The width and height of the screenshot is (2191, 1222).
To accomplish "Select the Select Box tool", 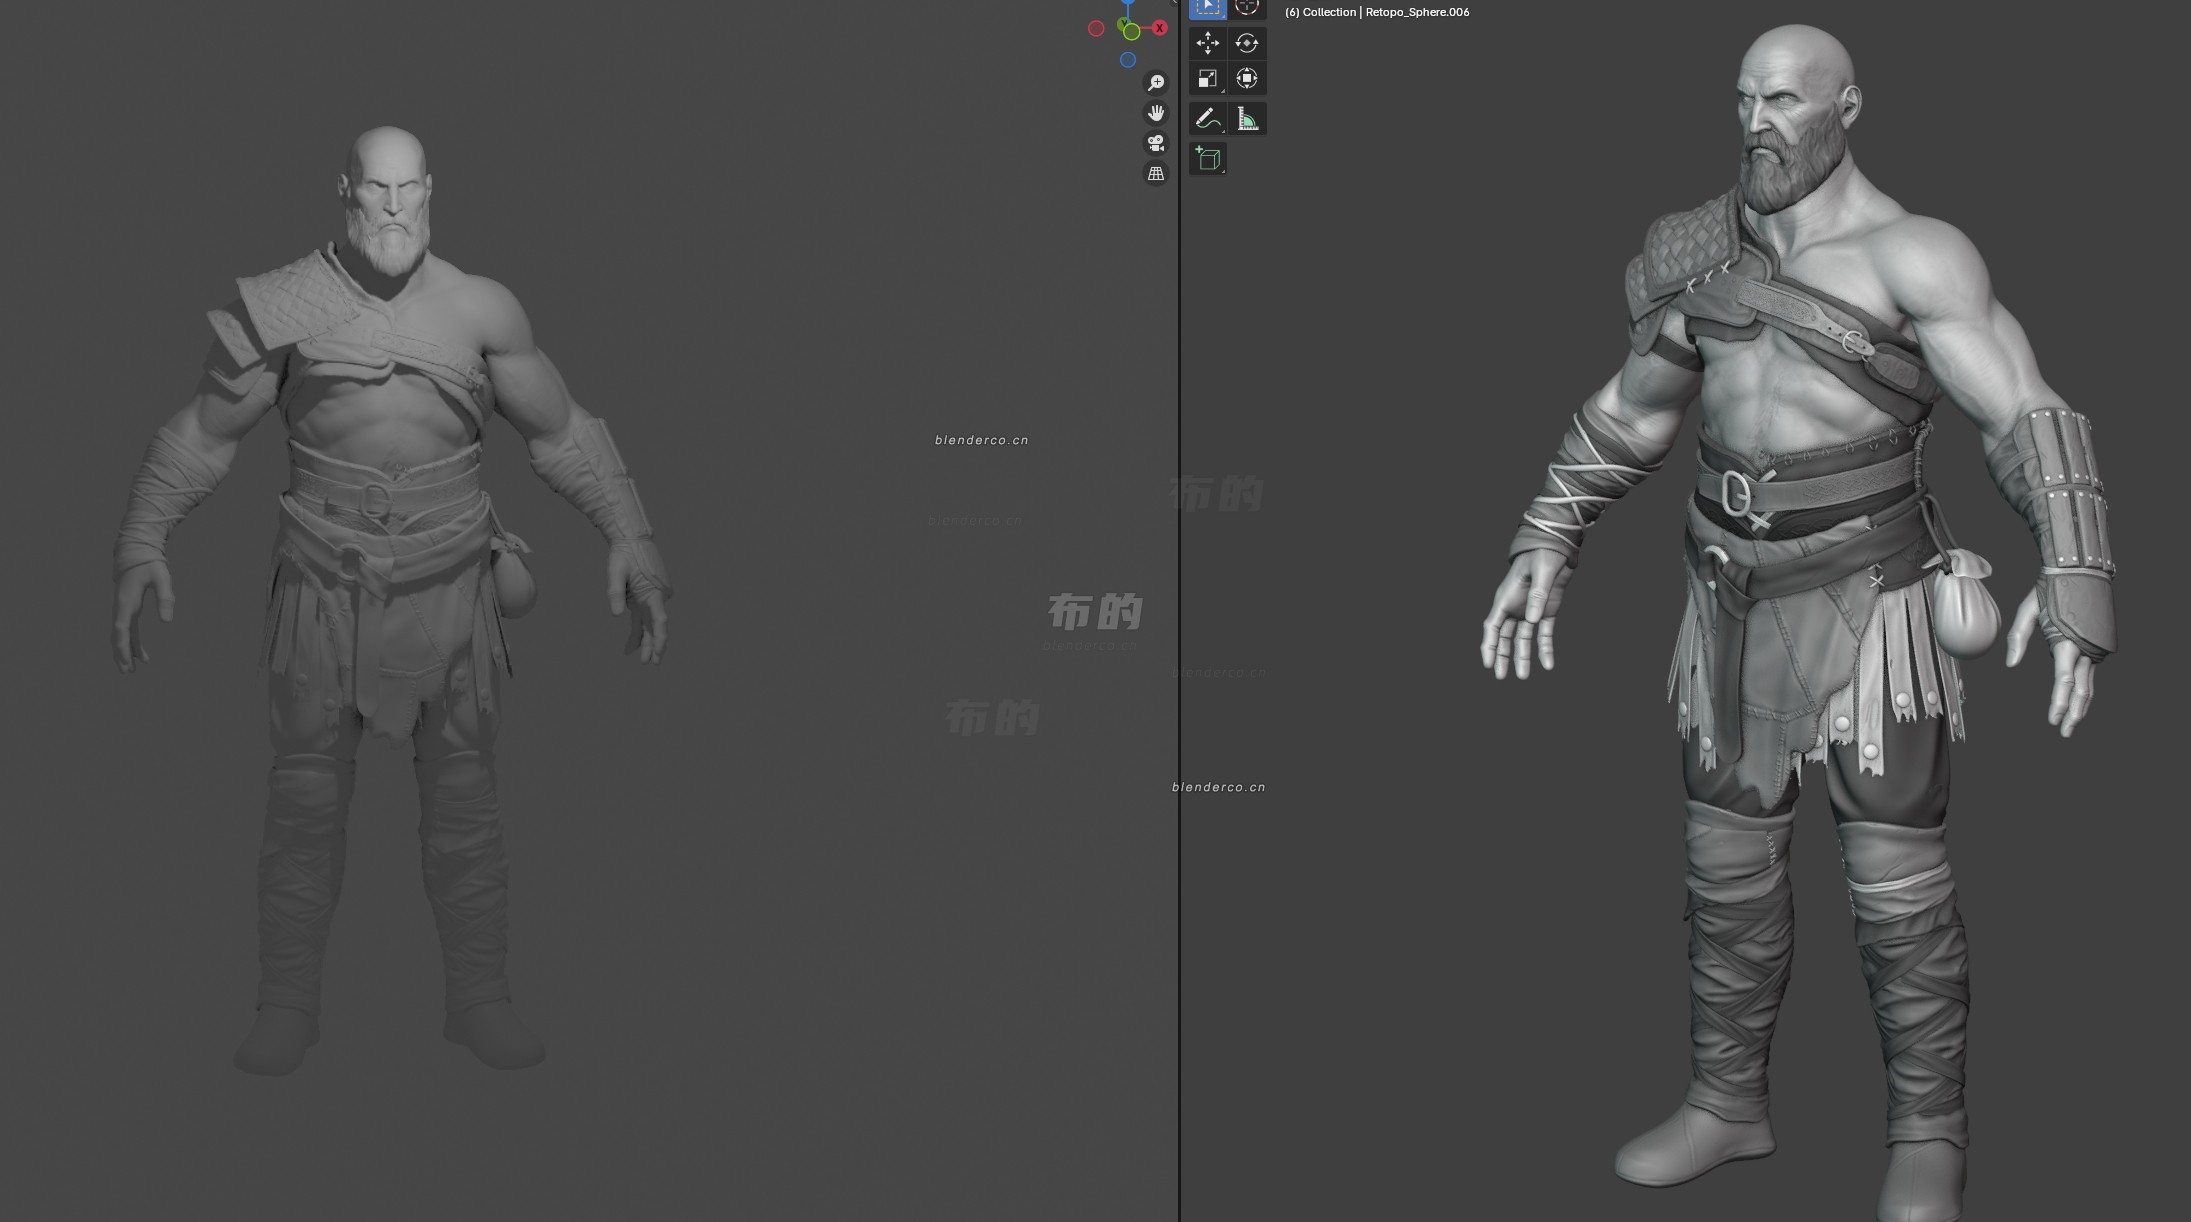I will [1207, 8].
